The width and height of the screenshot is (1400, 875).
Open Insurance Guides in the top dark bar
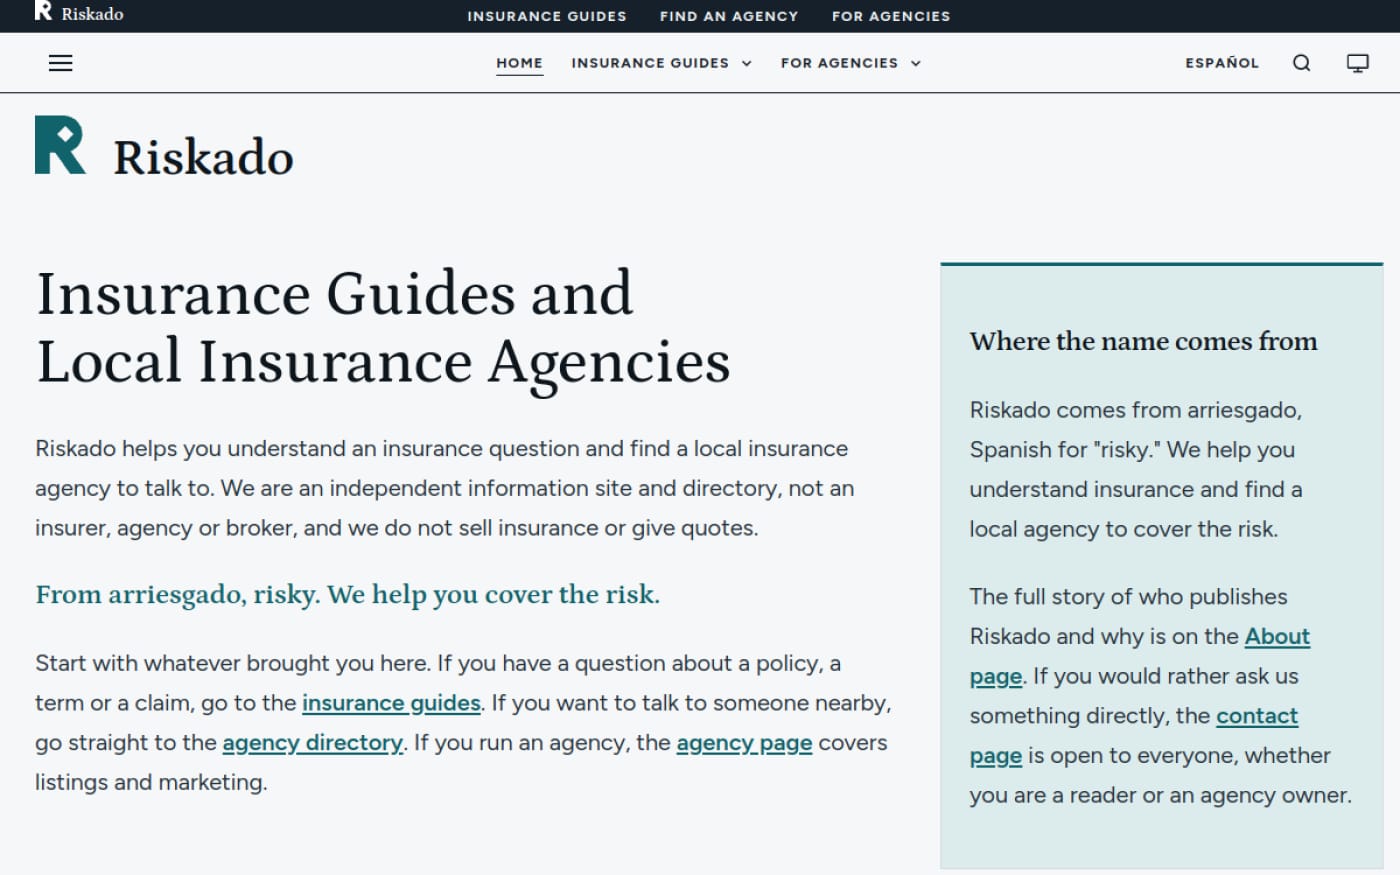pyautogui.click(x=547, y=16)
